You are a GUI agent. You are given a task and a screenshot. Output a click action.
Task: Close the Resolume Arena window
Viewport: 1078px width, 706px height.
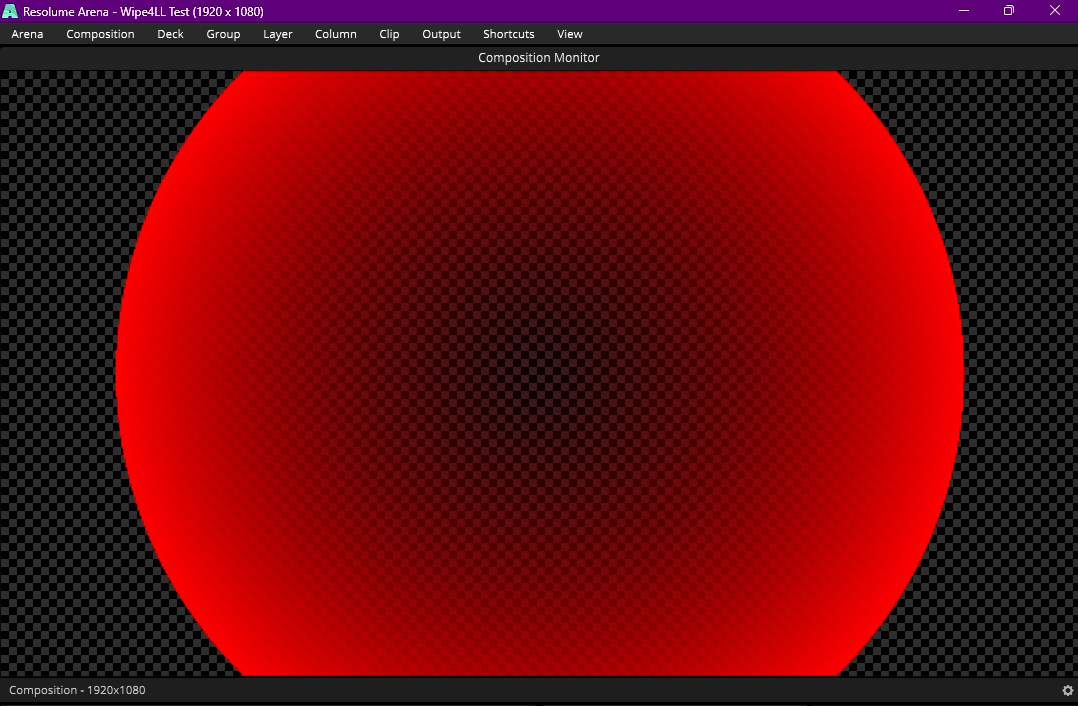click(x=1055, y=11)
